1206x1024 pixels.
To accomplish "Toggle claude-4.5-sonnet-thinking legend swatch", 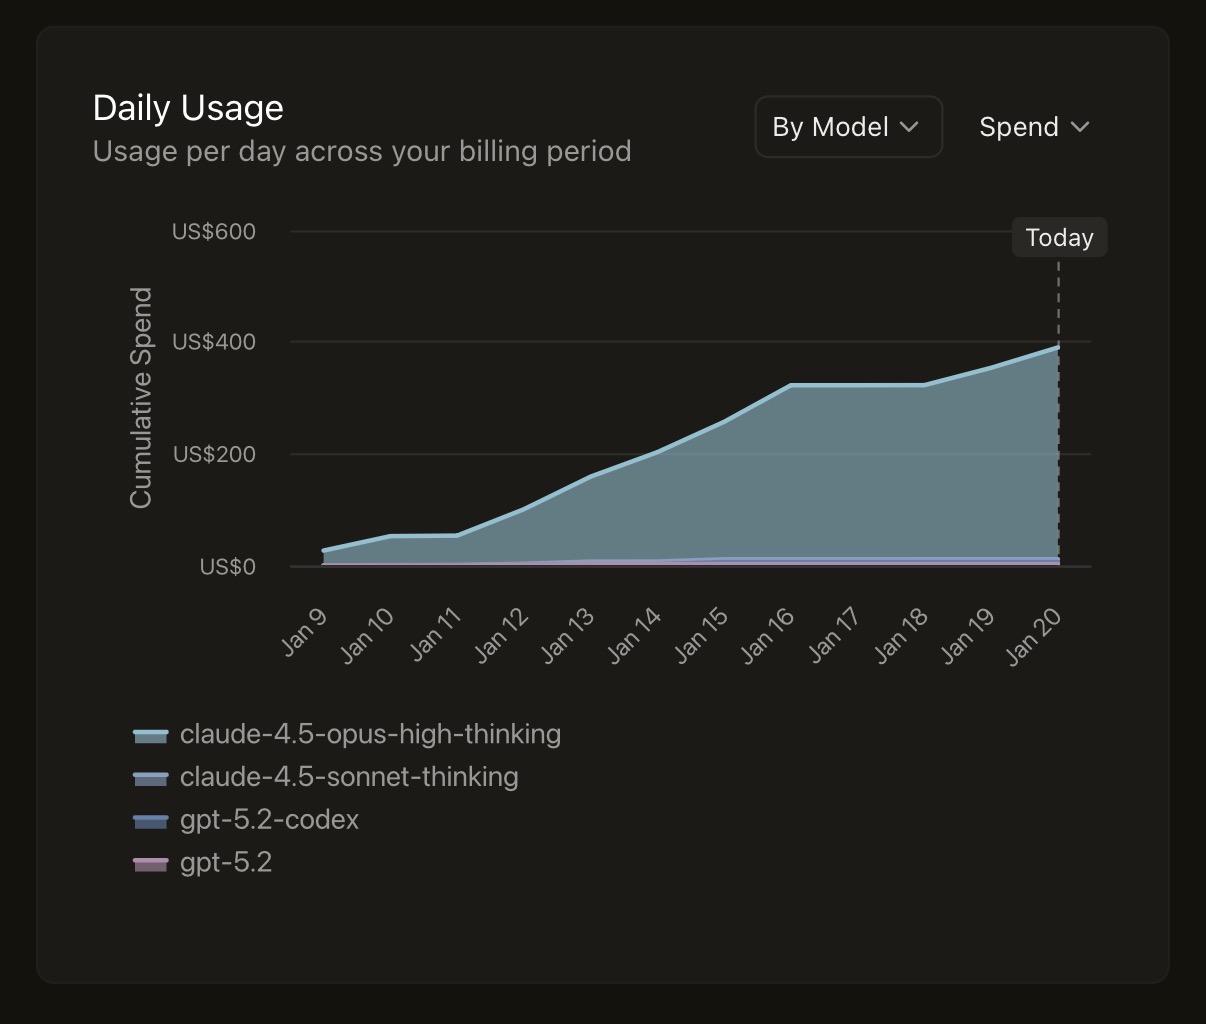I will click(150, 779).
